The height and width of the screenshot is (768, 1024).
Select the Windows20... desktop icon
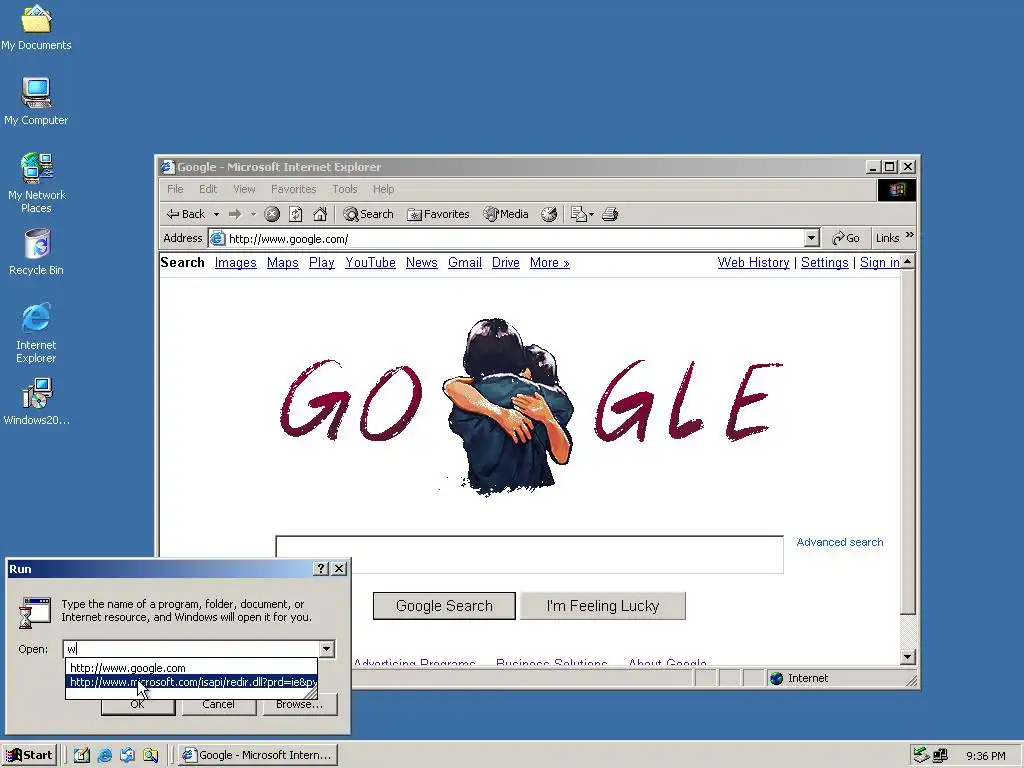(x=36, y=402)
